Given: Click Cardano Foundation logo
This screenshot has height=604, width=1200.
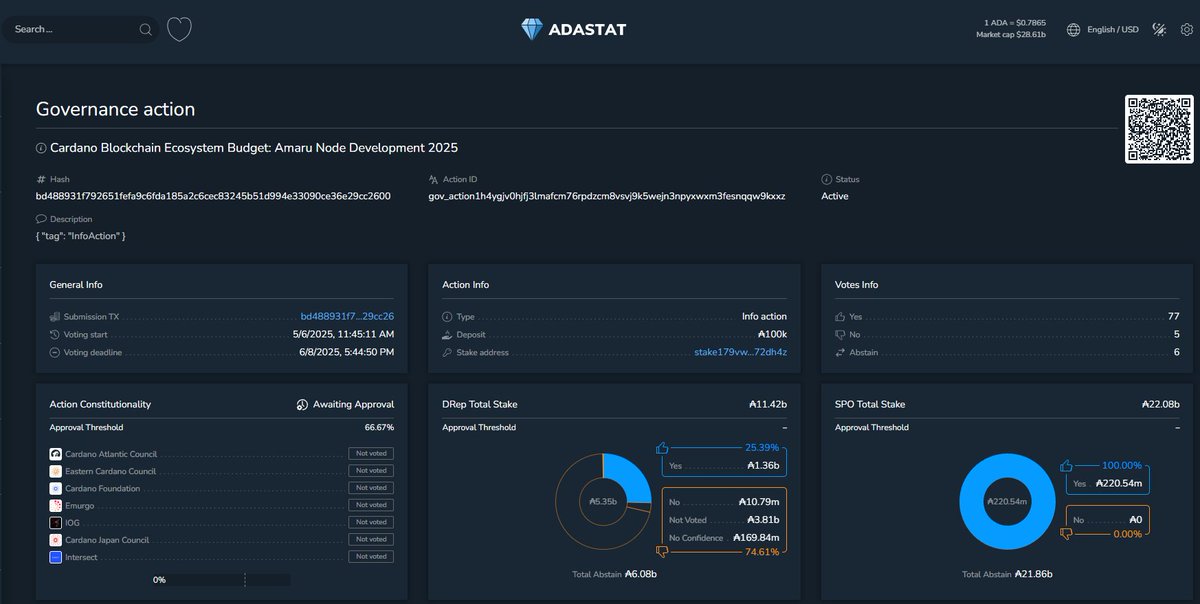Looking at the screenshot, I should tap(56, 488).
